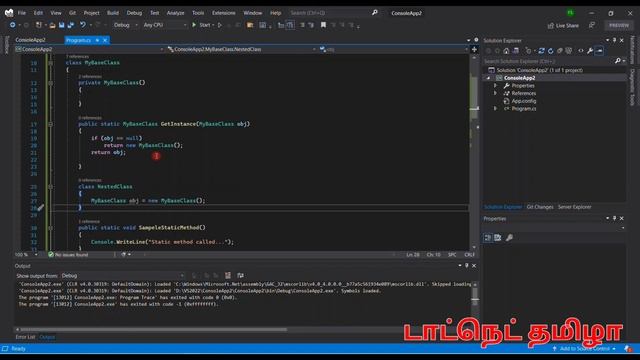The image size is (640, 360).
Task: Open the File menu
Action: tap(22, 13)
